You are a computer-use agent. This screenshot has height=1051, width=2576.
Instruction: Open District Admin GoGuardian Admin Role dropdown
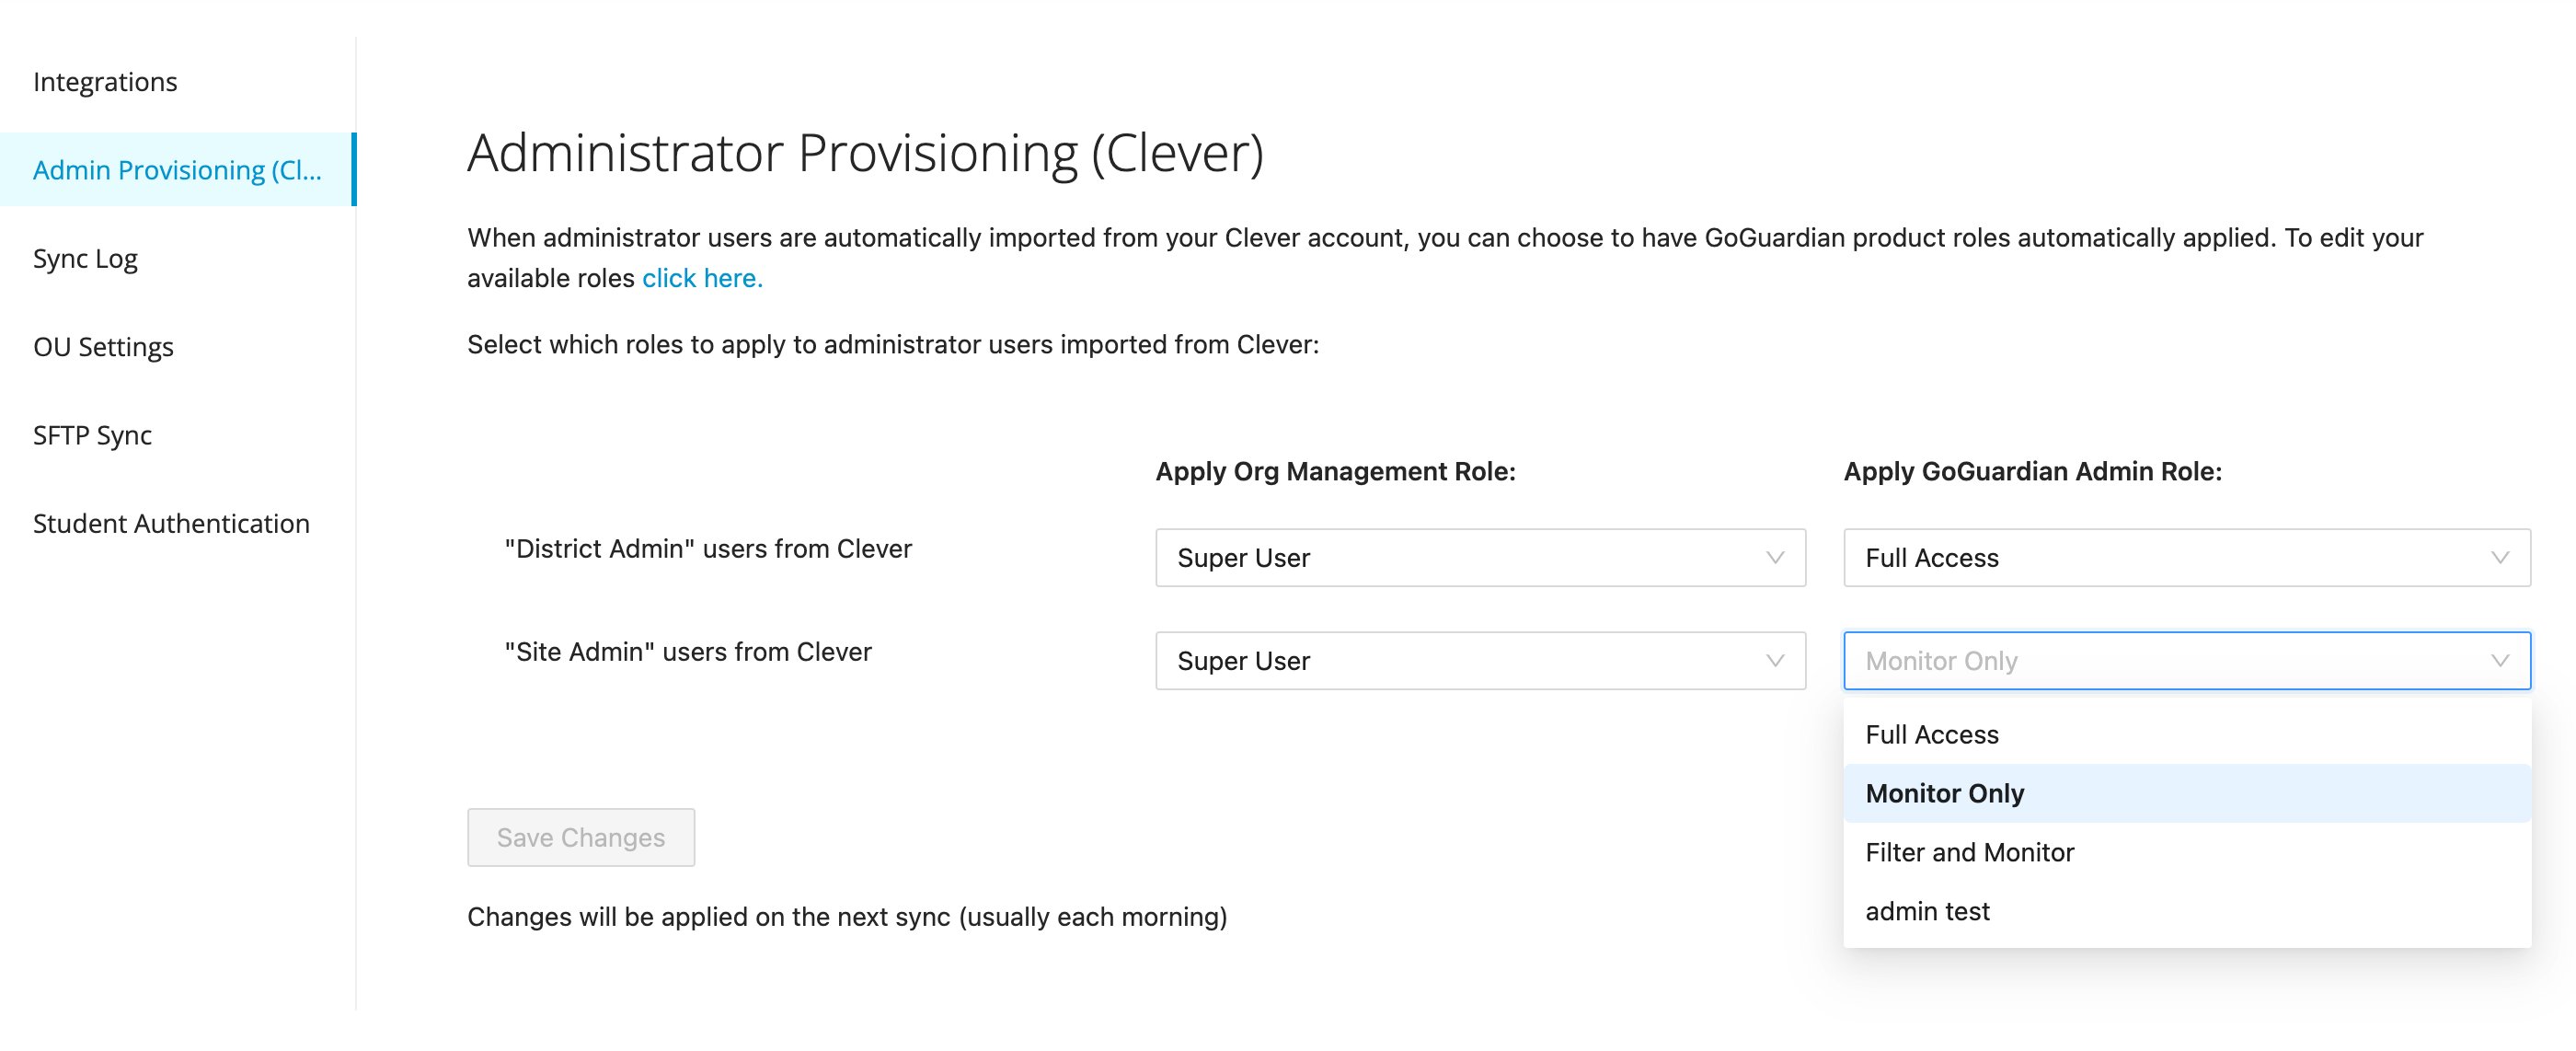(x=2187, y=557)
